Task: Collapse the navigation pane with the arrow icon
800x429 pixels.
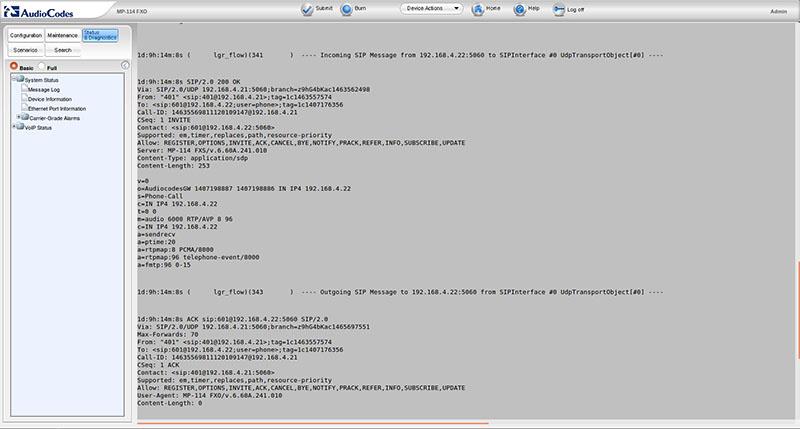Action: coord(125,65)
